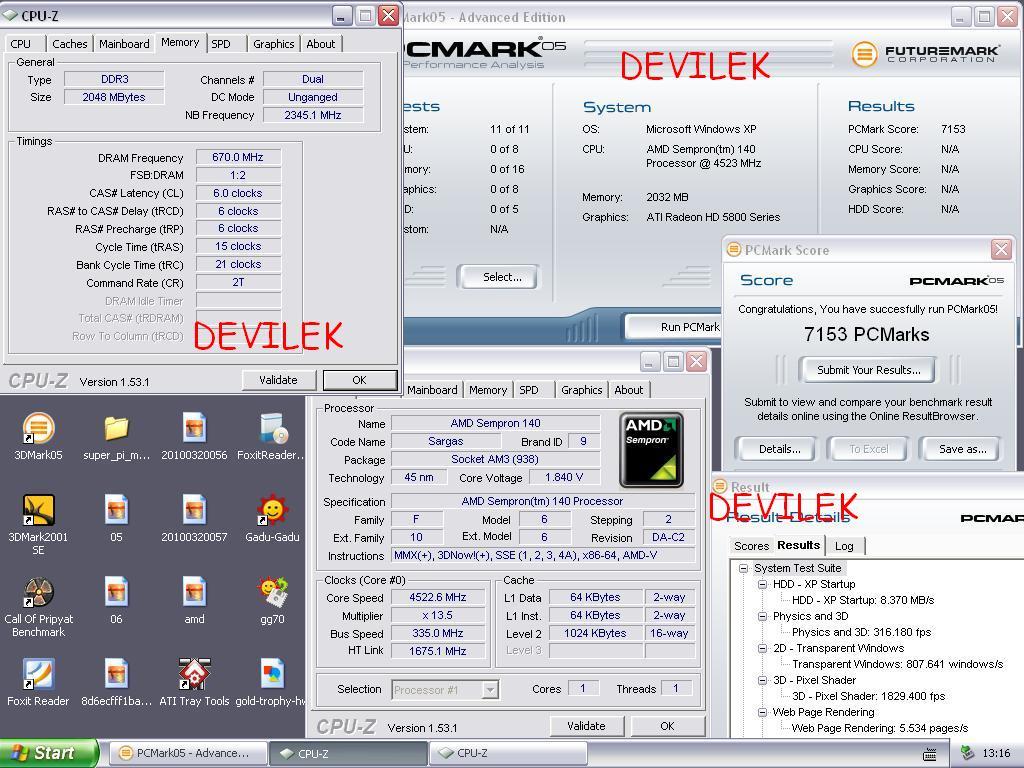
Task: Collapse 3D - Pixel Shader node
Action: click(762, 680)
